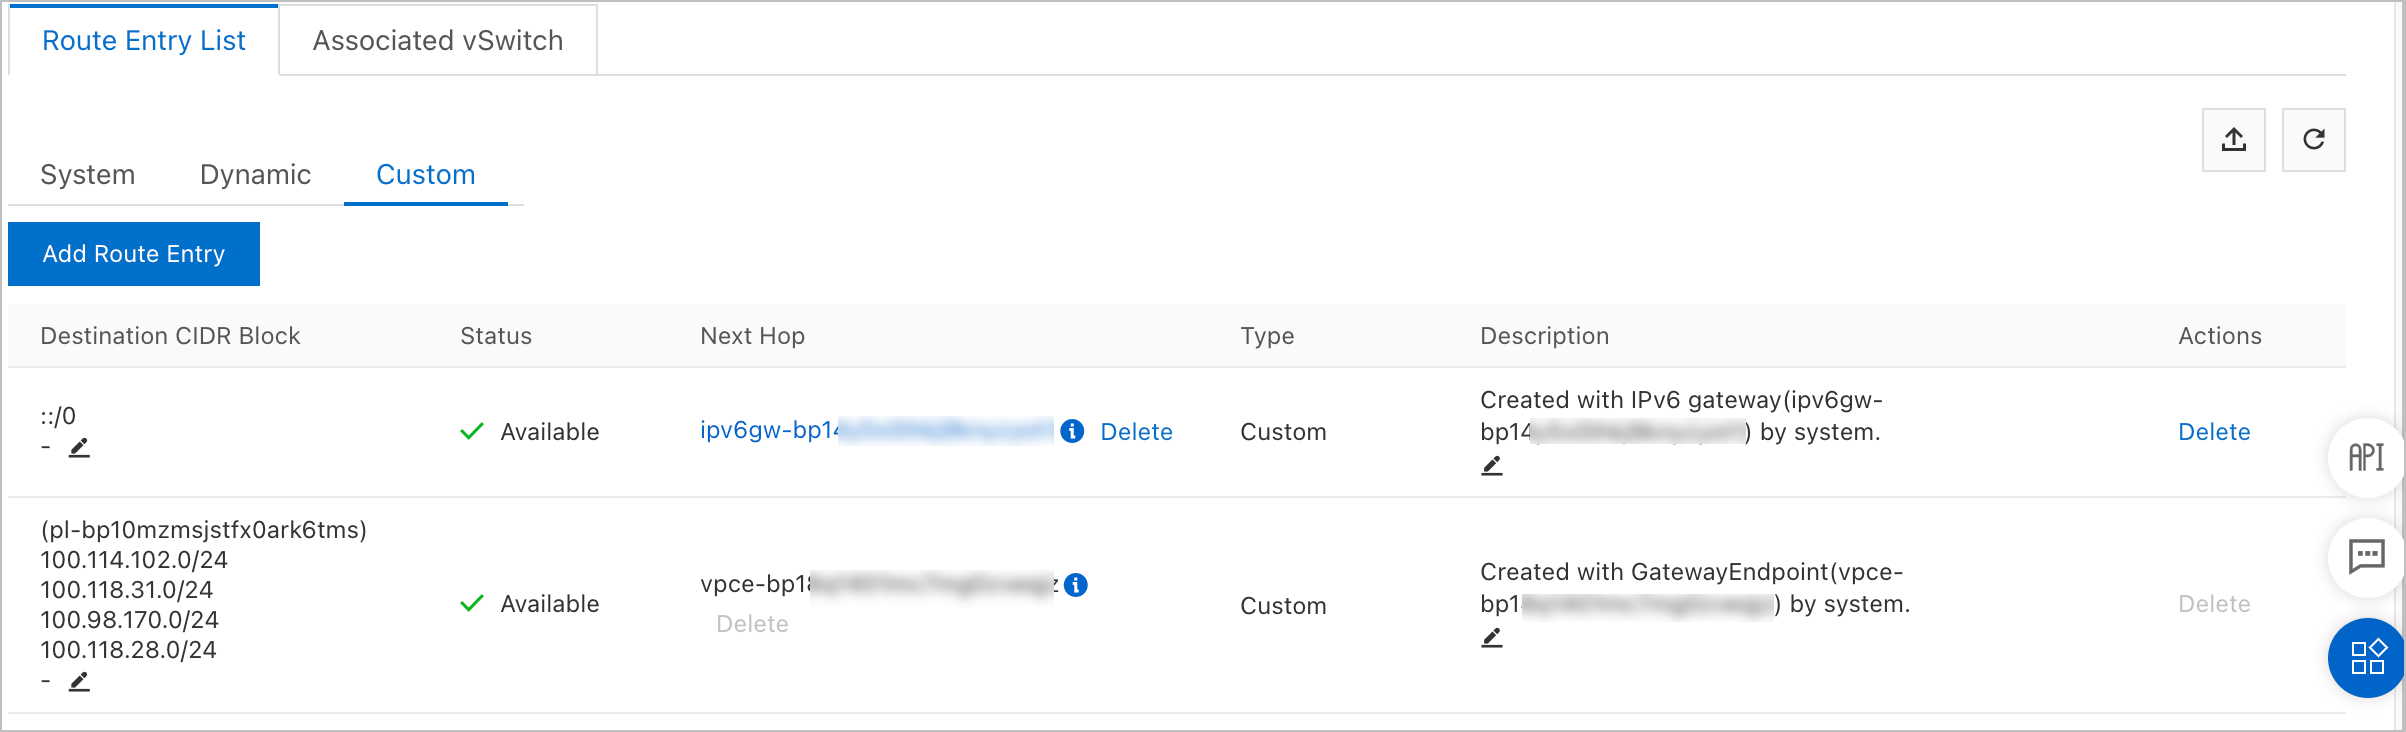Click the Destination CIDR Block column header
Screen dimensions: 2406x732
pyautogui.click(x=170, y=336)
